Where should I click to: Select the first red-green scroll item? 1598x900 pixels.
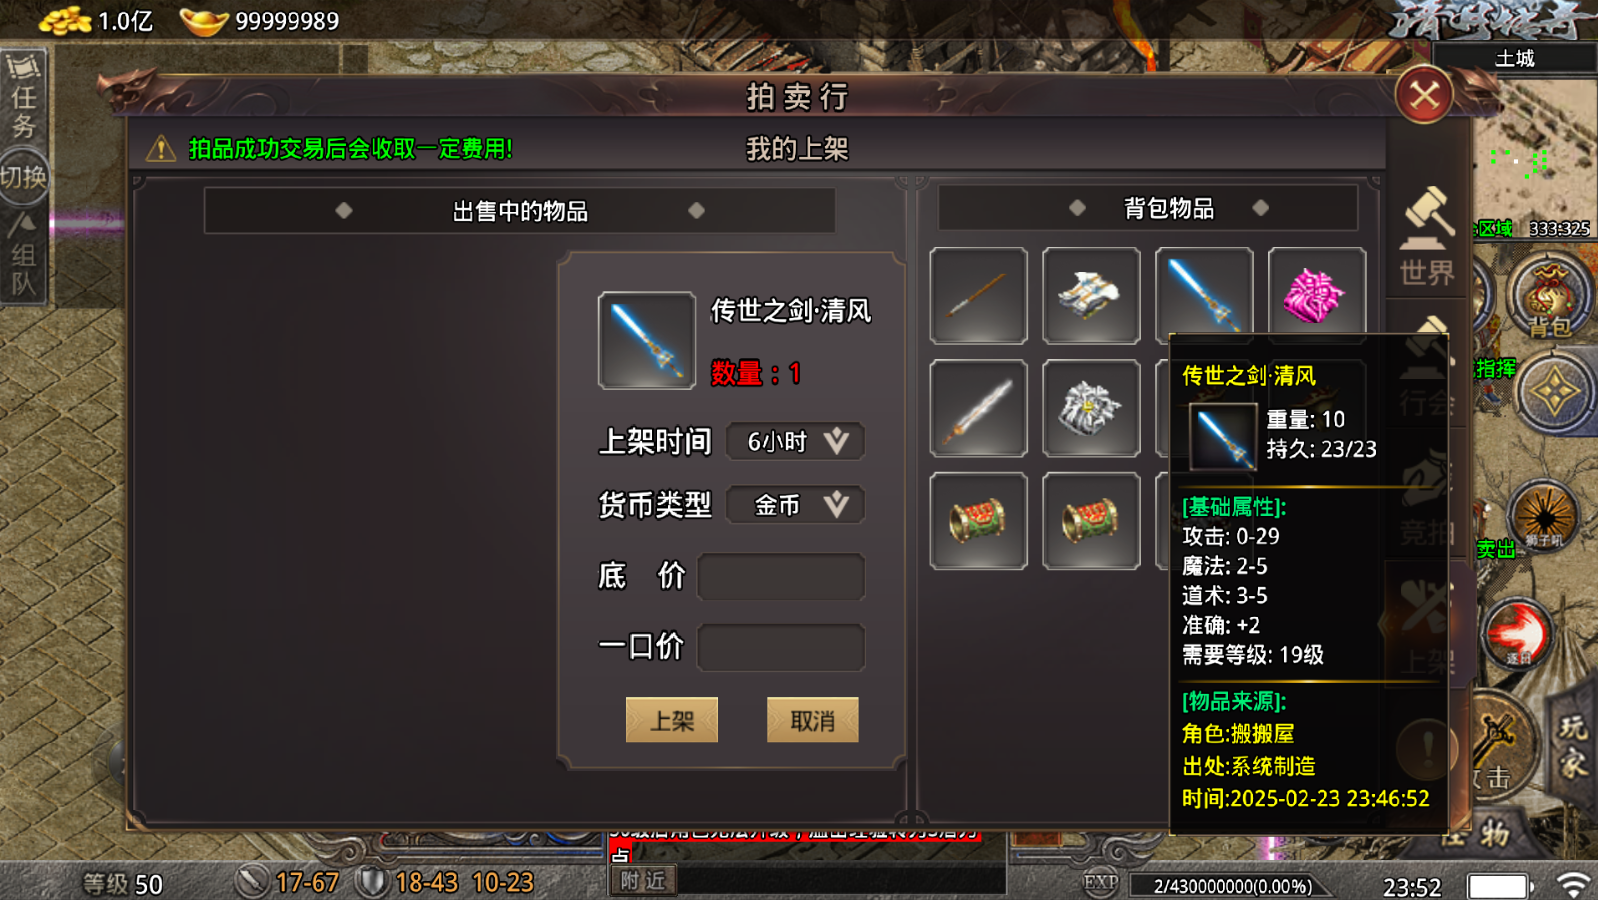[x=978, y=521]
